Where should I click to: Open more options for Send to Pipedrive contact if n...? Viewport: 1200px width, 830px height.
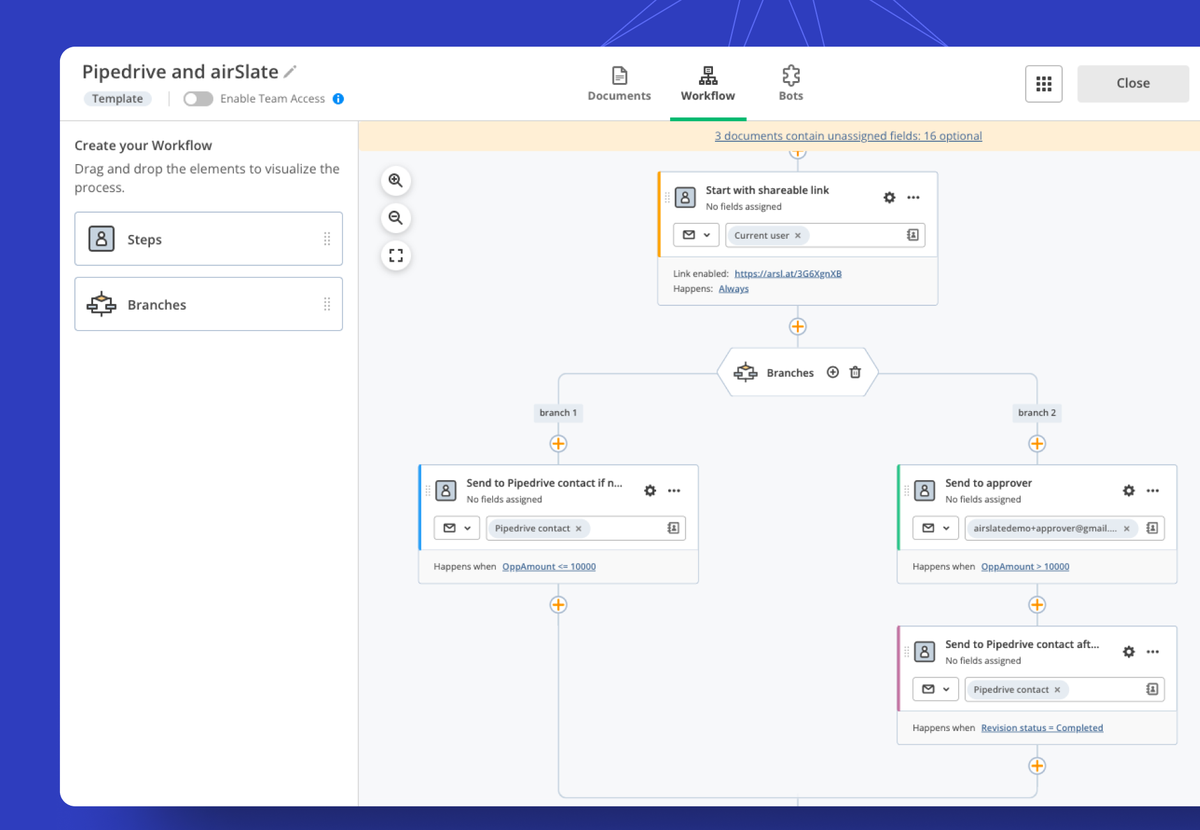674,491
